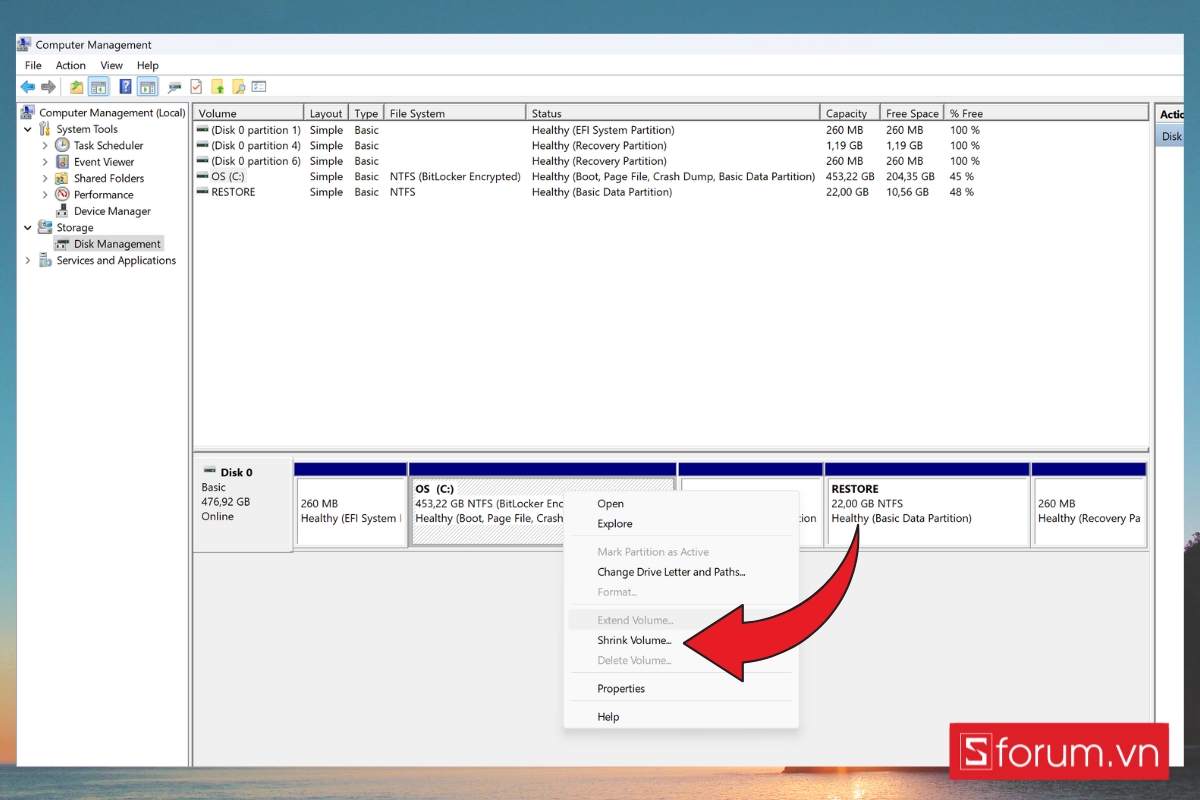Screen dimensions: 1200x800
Task: Collapse the System Tools node
Action: [28, 129]
